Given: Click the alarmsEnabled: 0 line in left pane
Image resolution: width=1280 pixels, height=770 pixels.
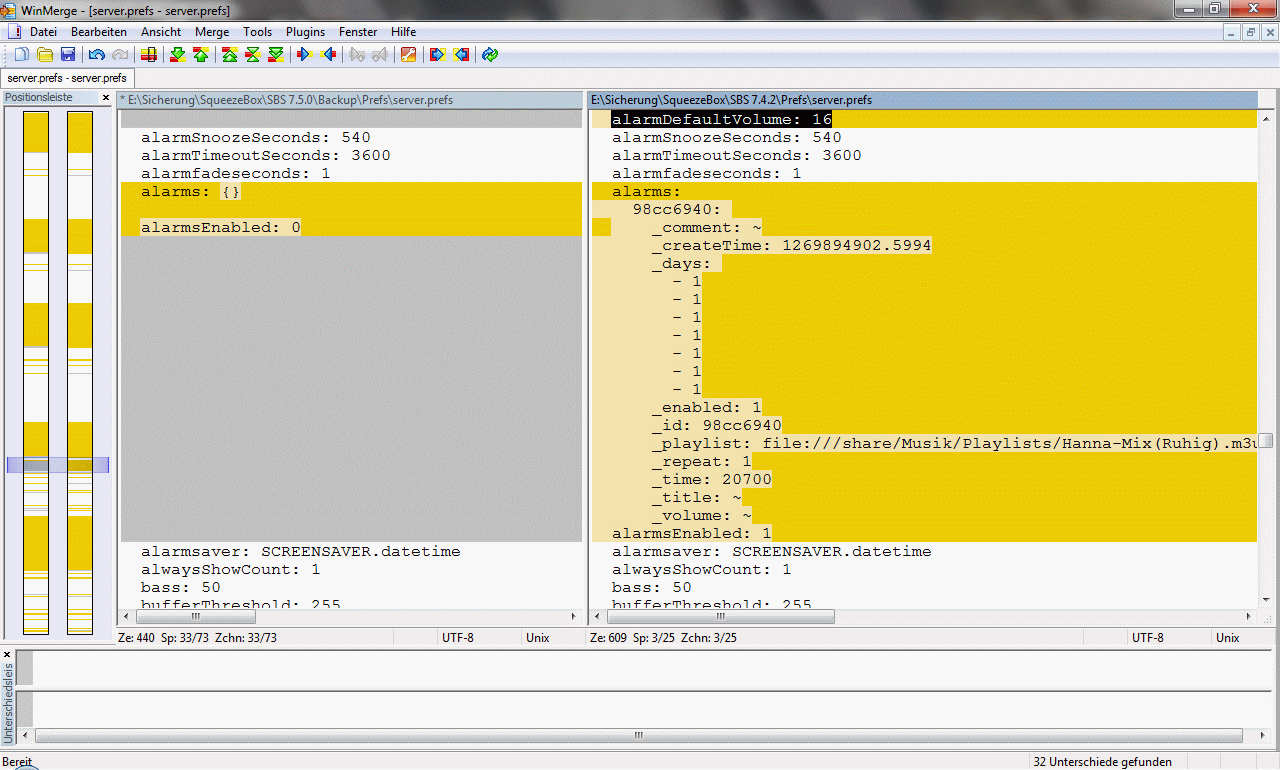Looking at the screenshot, I should pyautogui.click(x=221, y=228).
